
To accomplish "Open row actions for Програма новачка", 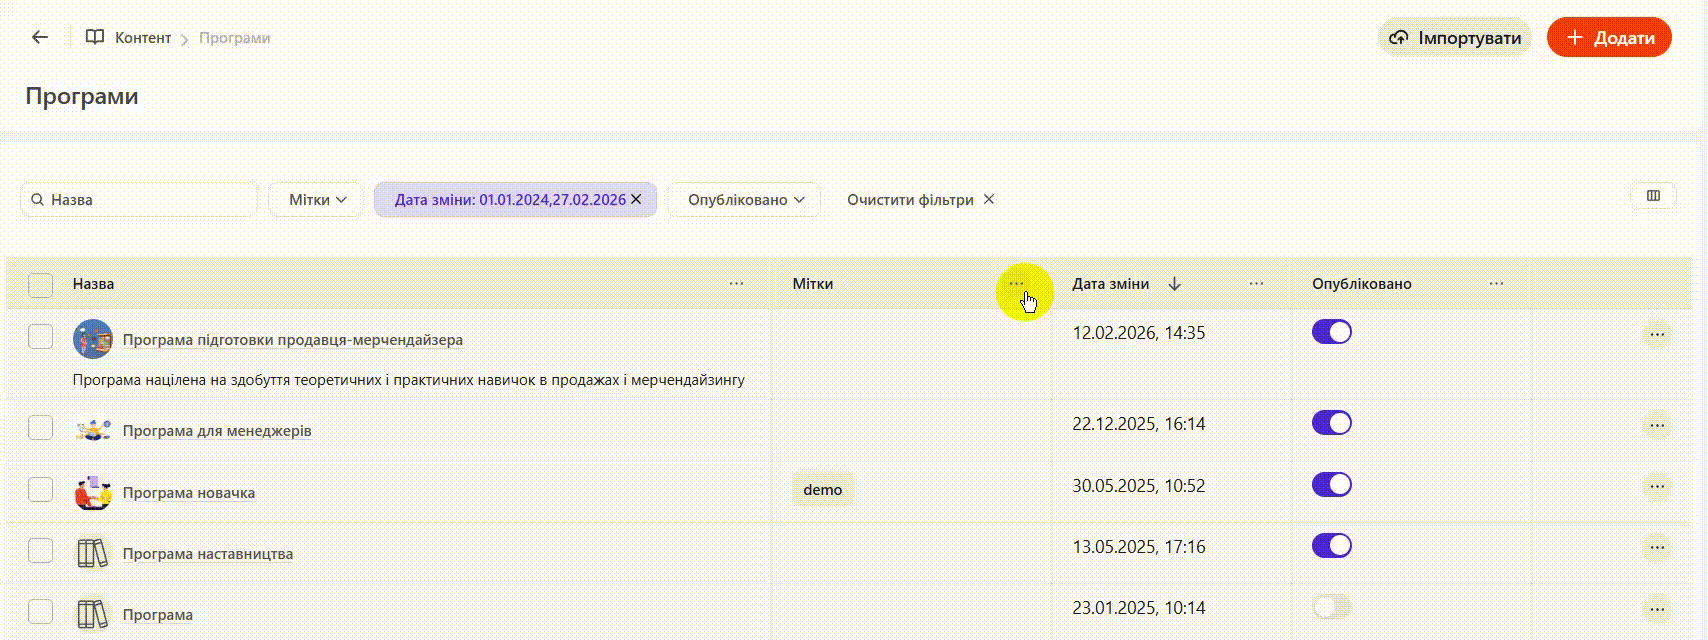I will pyautogui.click(x=1657, y=487).
